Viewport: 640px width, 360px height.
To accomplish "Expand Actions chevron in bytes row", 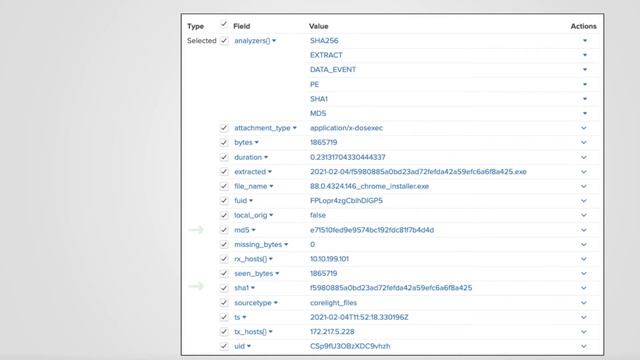I will [x=584, y=142].
